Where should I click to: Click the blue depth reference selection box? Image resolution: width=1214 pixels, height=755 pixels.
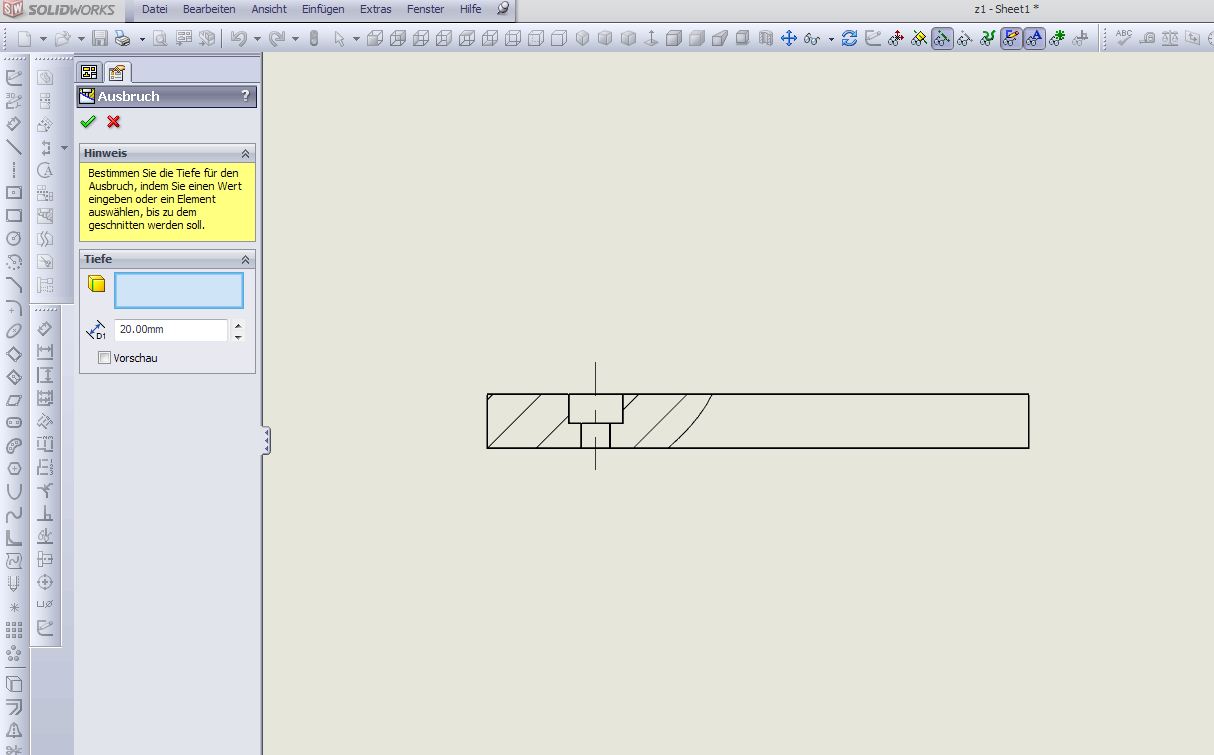(x=179, y=290)
